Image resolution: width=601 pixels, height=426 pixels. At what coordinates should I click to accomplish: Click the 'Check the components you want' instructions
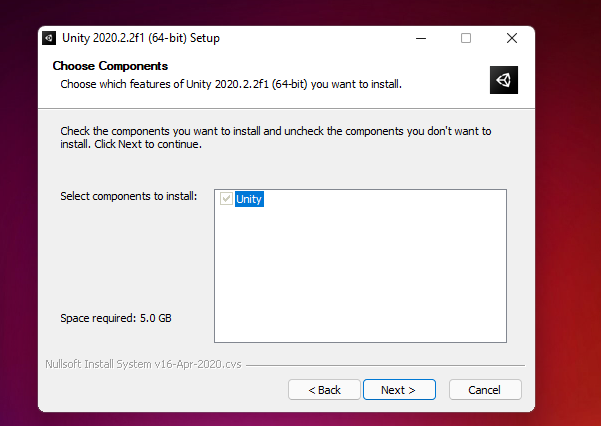276,137
